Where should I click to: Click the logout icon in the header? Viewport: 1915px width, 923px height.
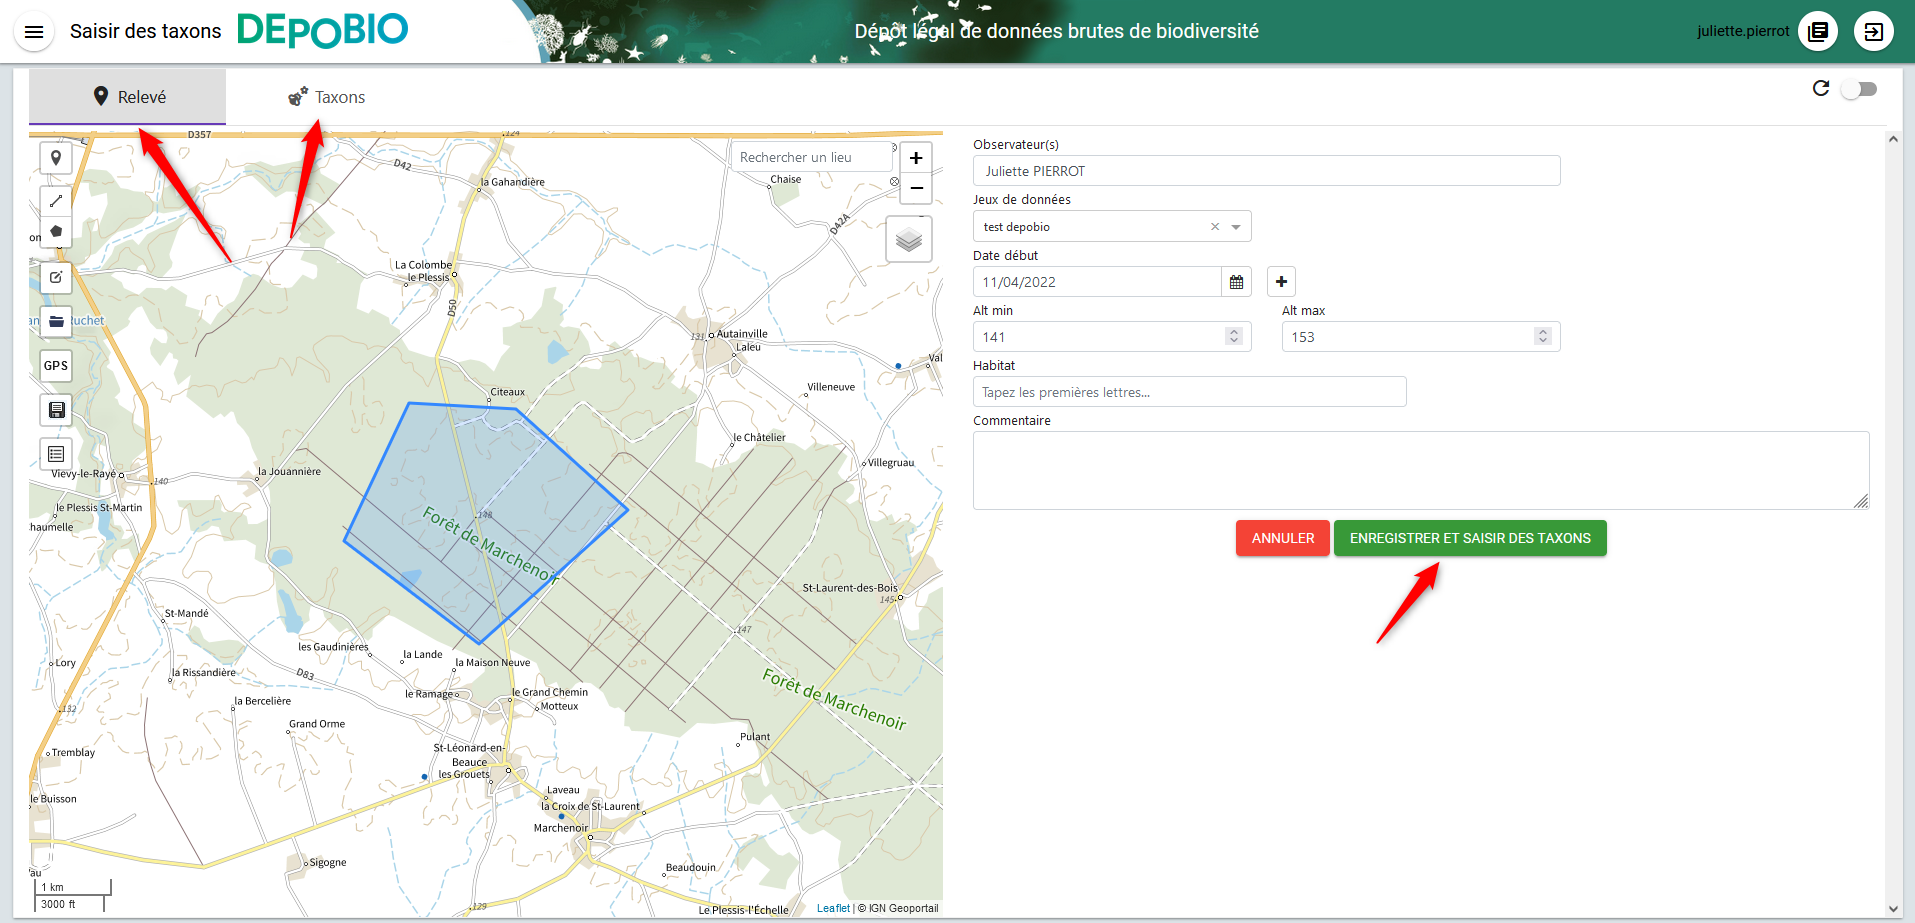point(1874,31)
